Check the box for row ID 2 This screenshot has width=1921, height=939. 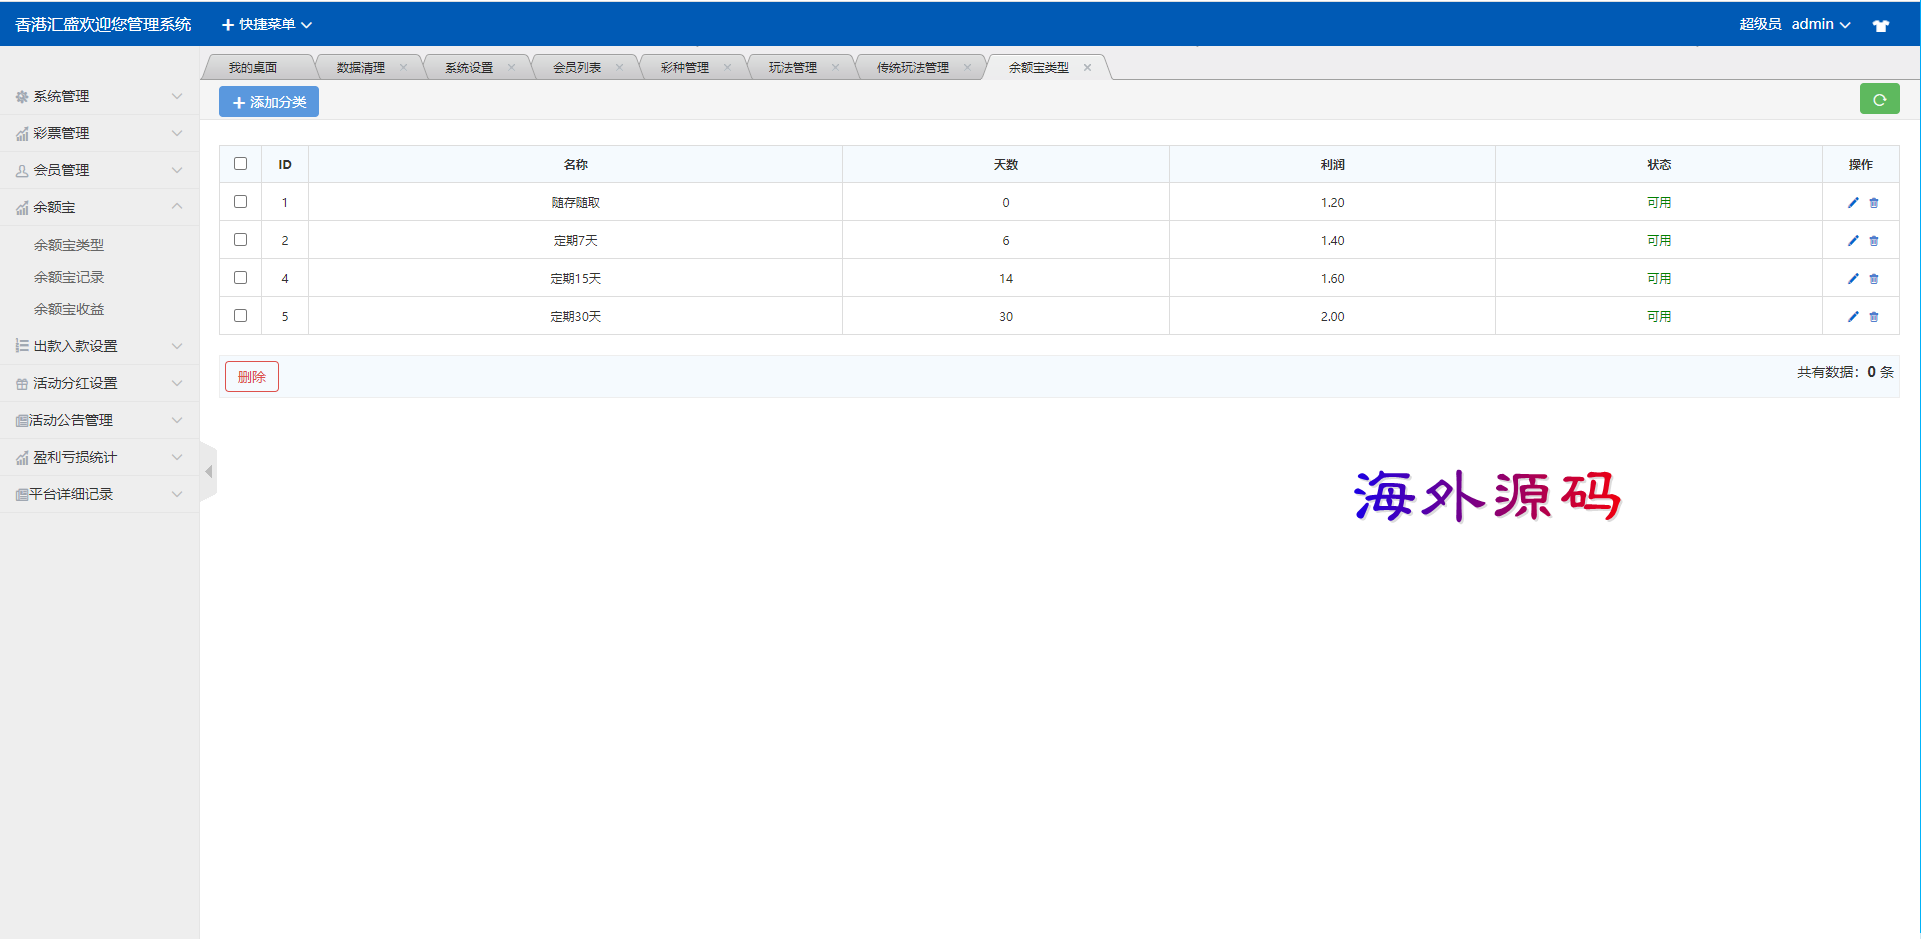point(240,240)
